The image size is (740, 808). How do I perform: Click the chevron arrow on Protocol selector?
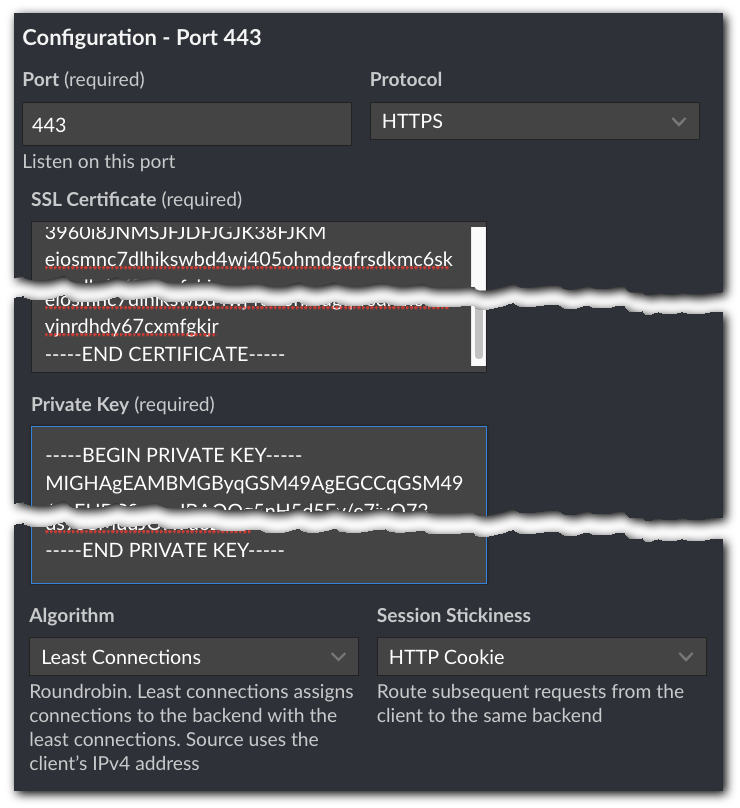point(679,122)
